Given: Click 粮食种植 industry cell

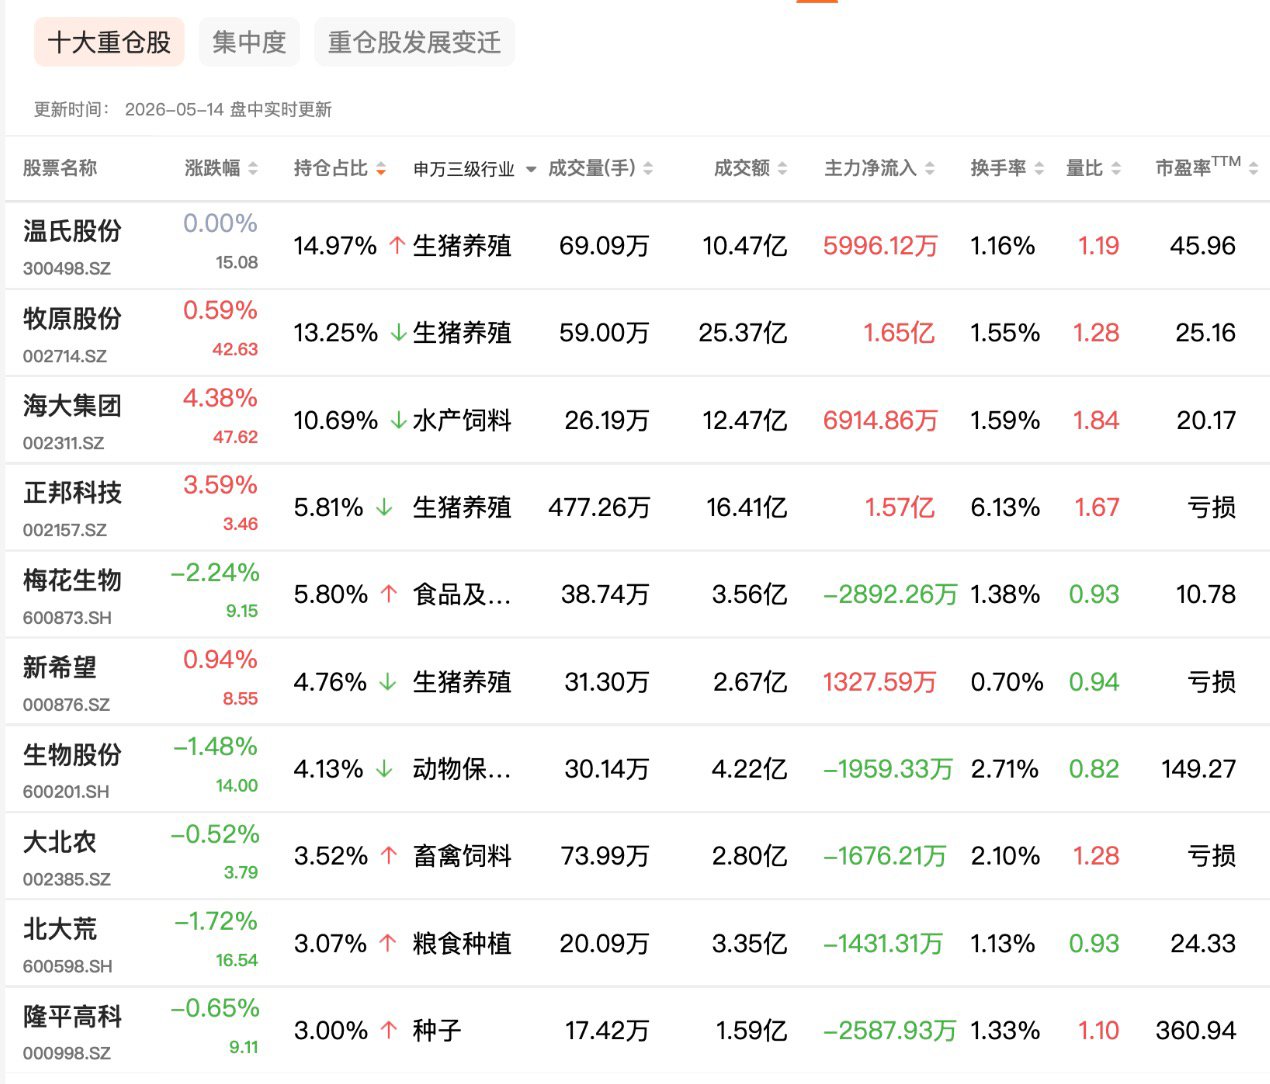Looking at the screenshot, I should point(462,944).
